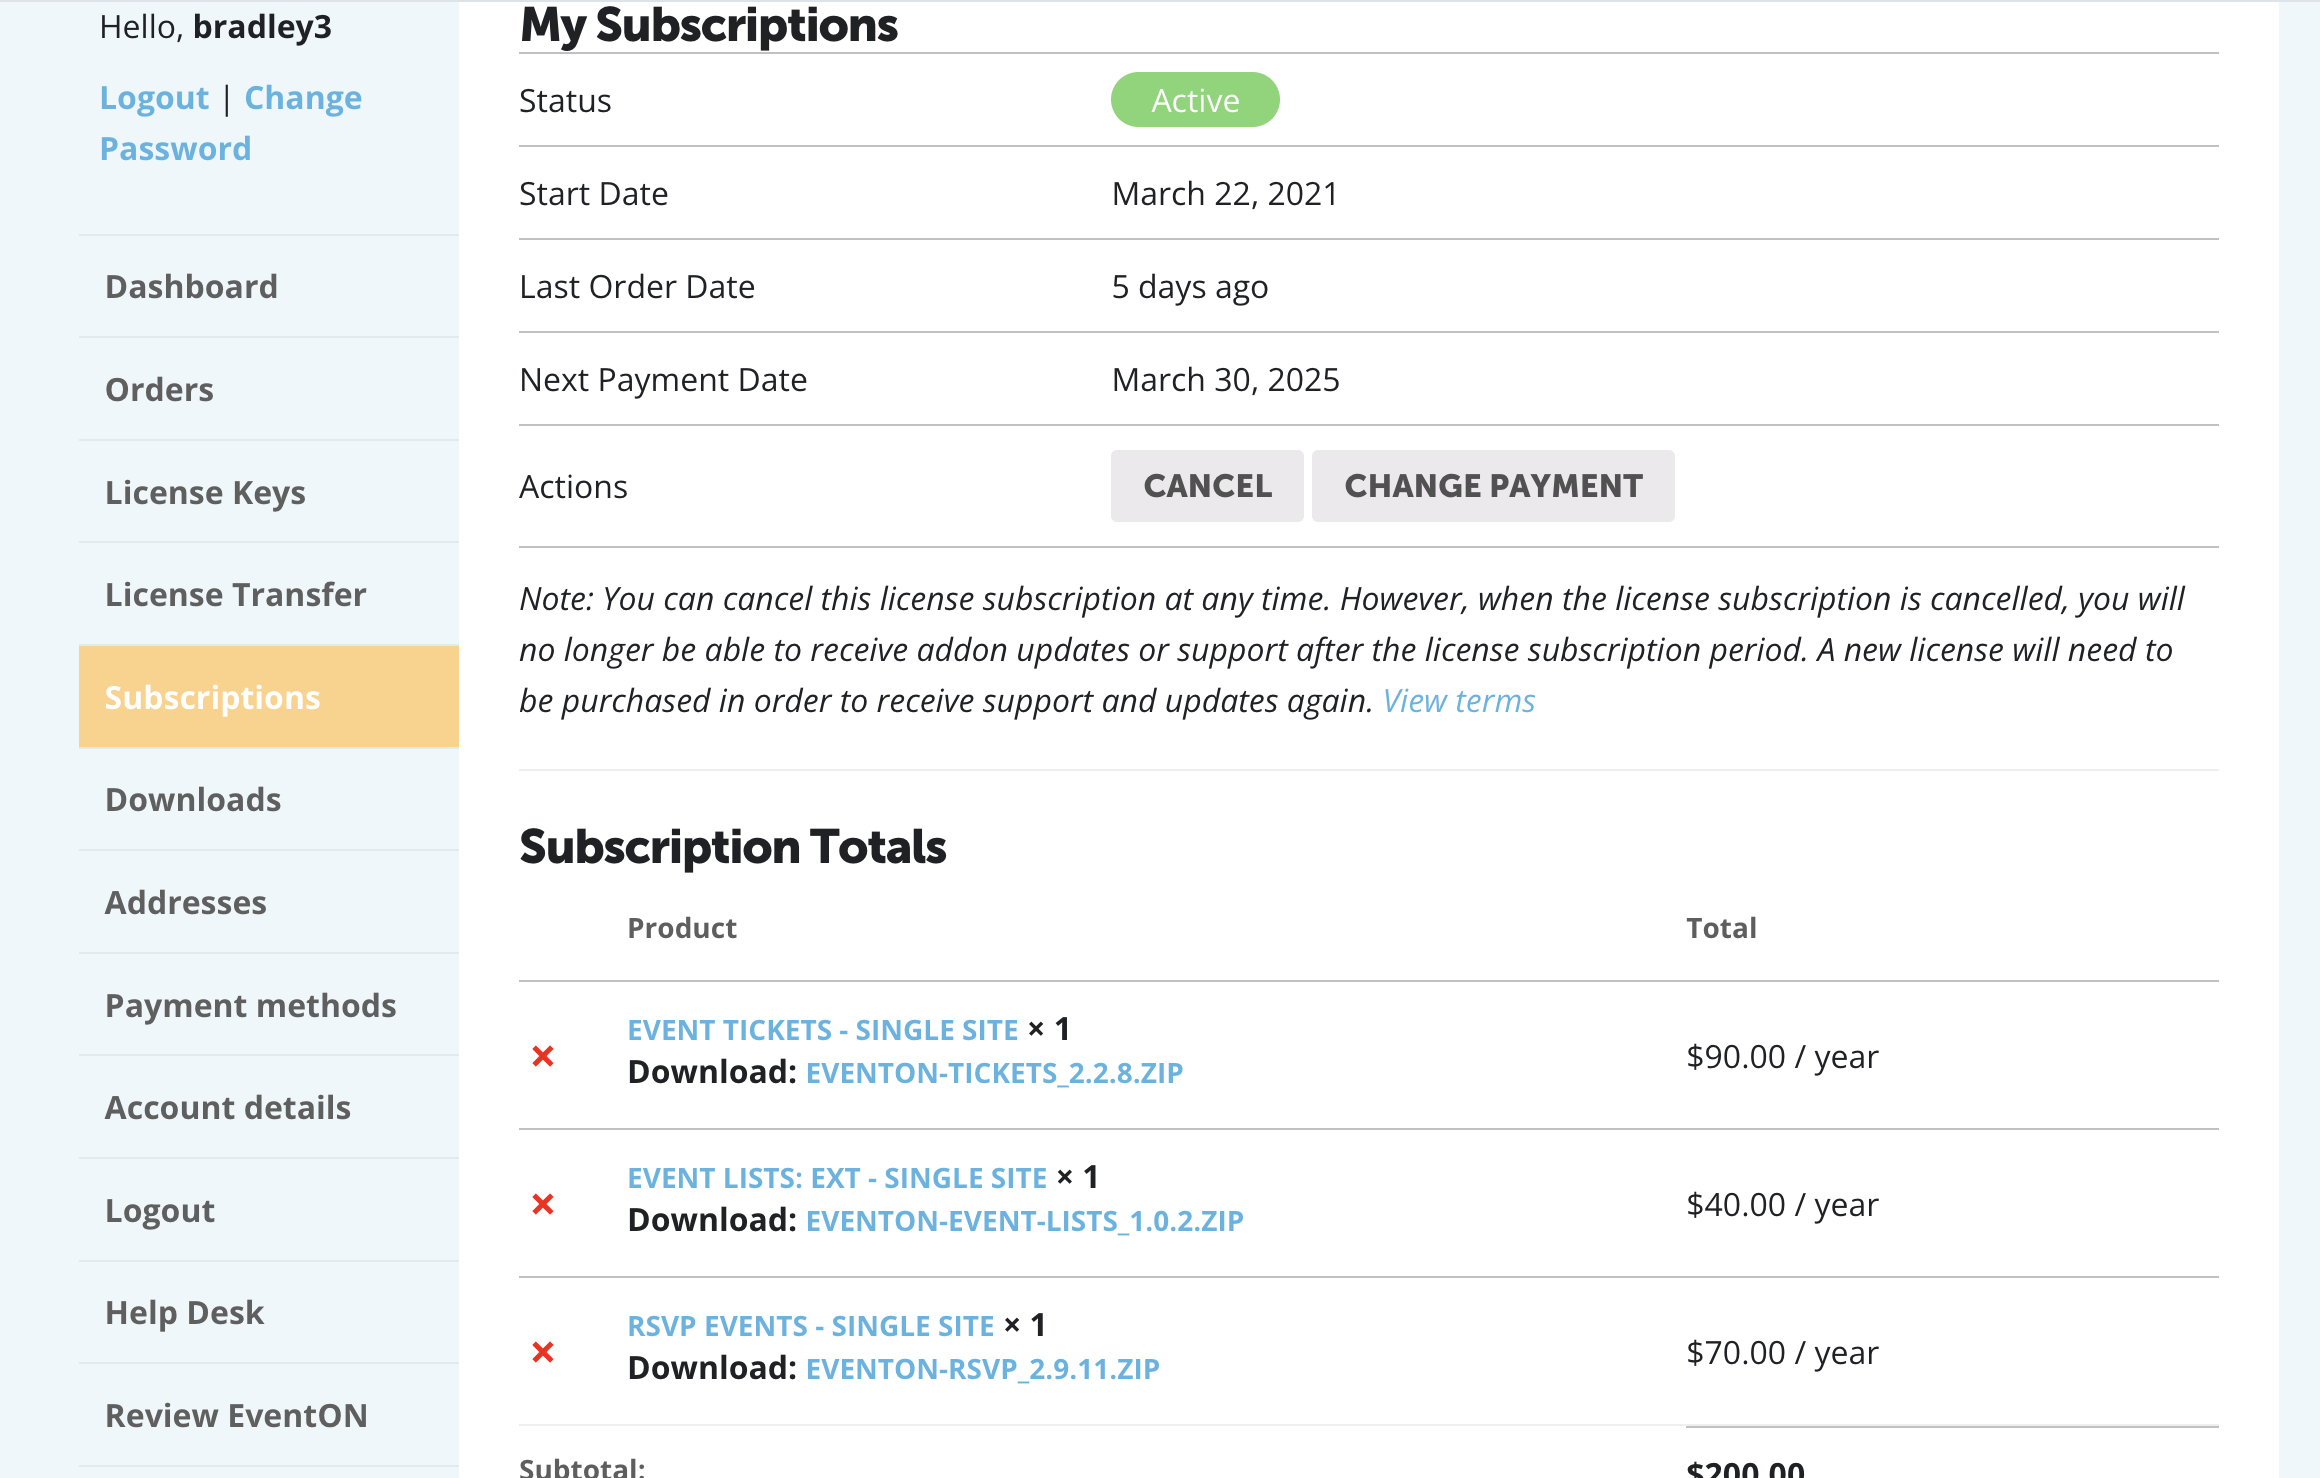Download EVENTON-TICKETS_2.2.8.ZIP file
The width and height of the screenshot is (2320, 1478).
click(x=994, y=1073)
